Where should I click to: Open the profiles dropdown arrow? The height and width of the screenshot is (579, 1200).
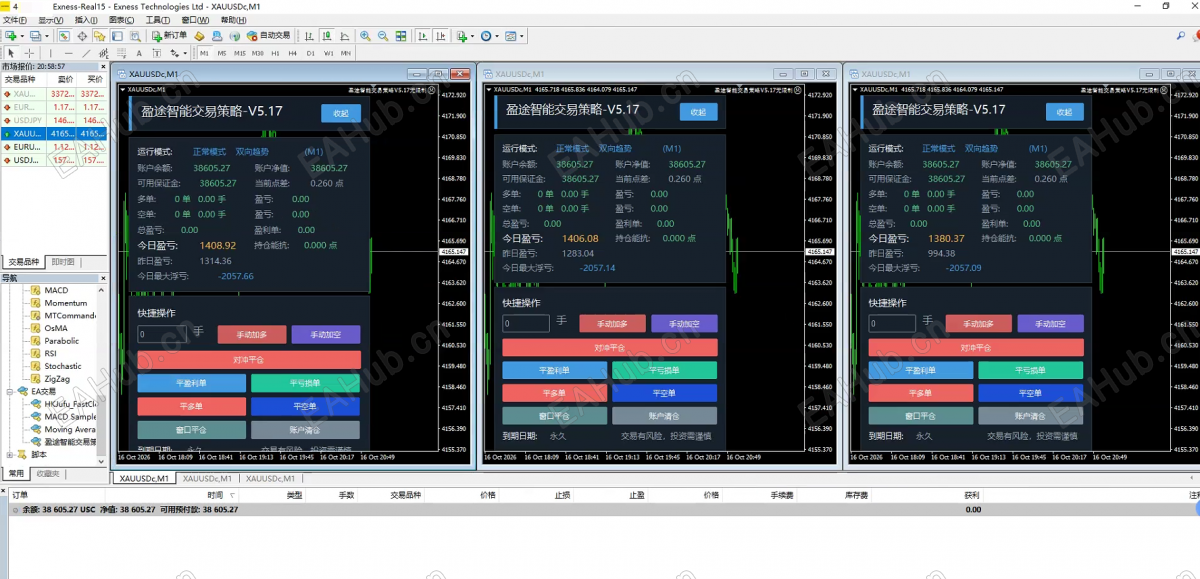[47, 36]
